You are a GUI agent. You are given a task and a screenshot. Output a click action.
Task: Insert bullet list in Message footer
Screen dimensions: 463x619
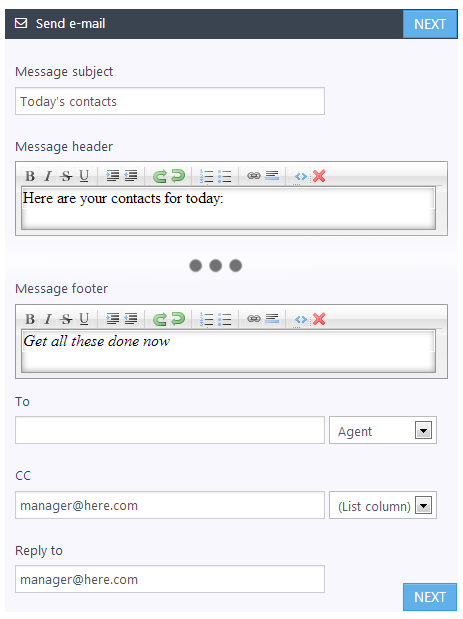click(225, 319)
